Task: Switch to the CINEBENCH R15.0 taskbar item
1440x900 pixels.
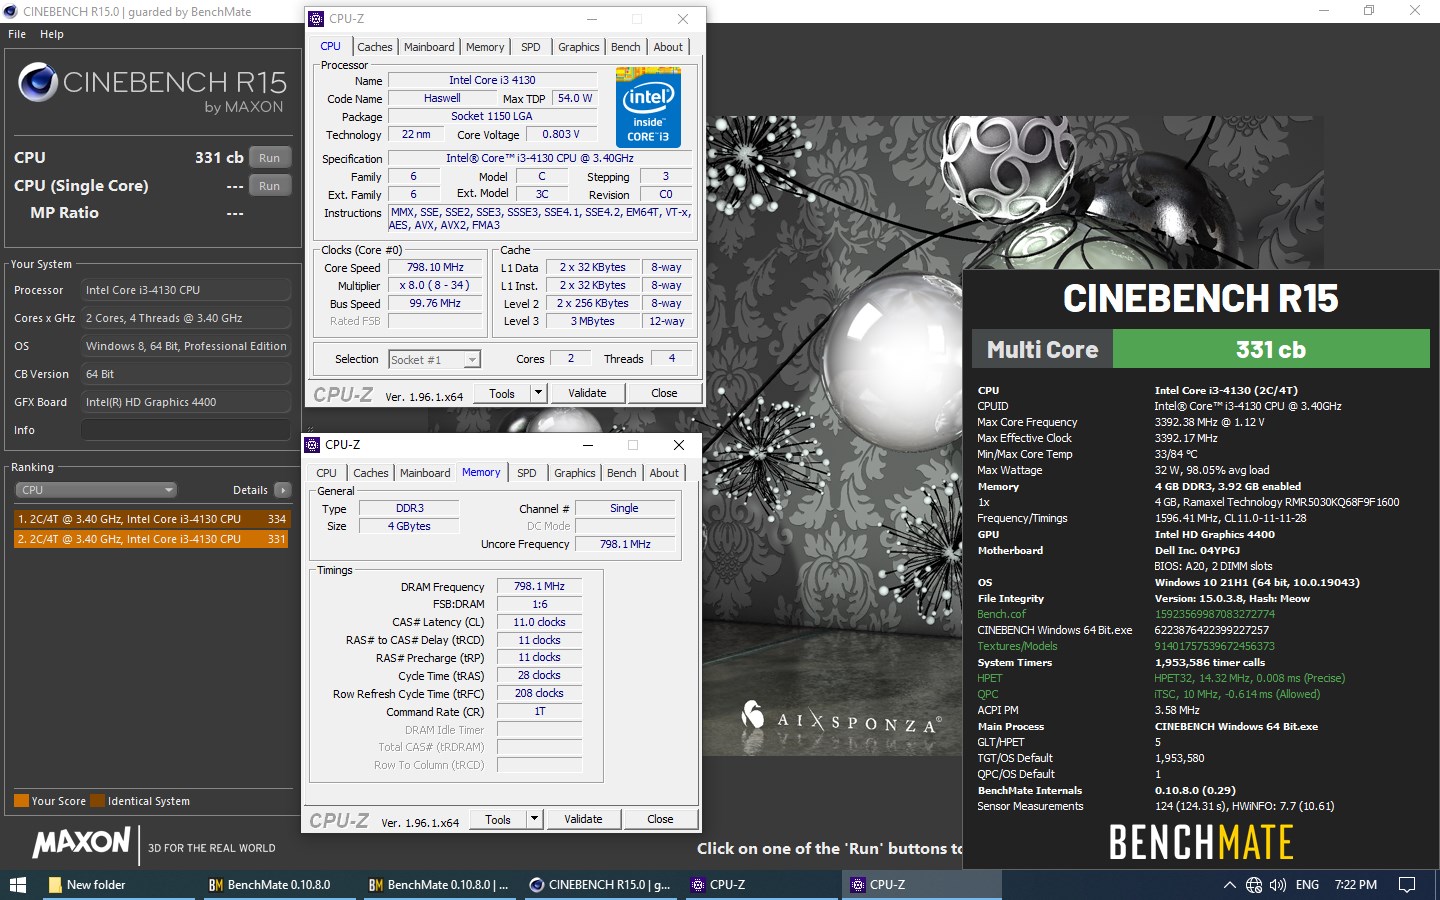Action: pyautogui.click(x=600, y=885)
